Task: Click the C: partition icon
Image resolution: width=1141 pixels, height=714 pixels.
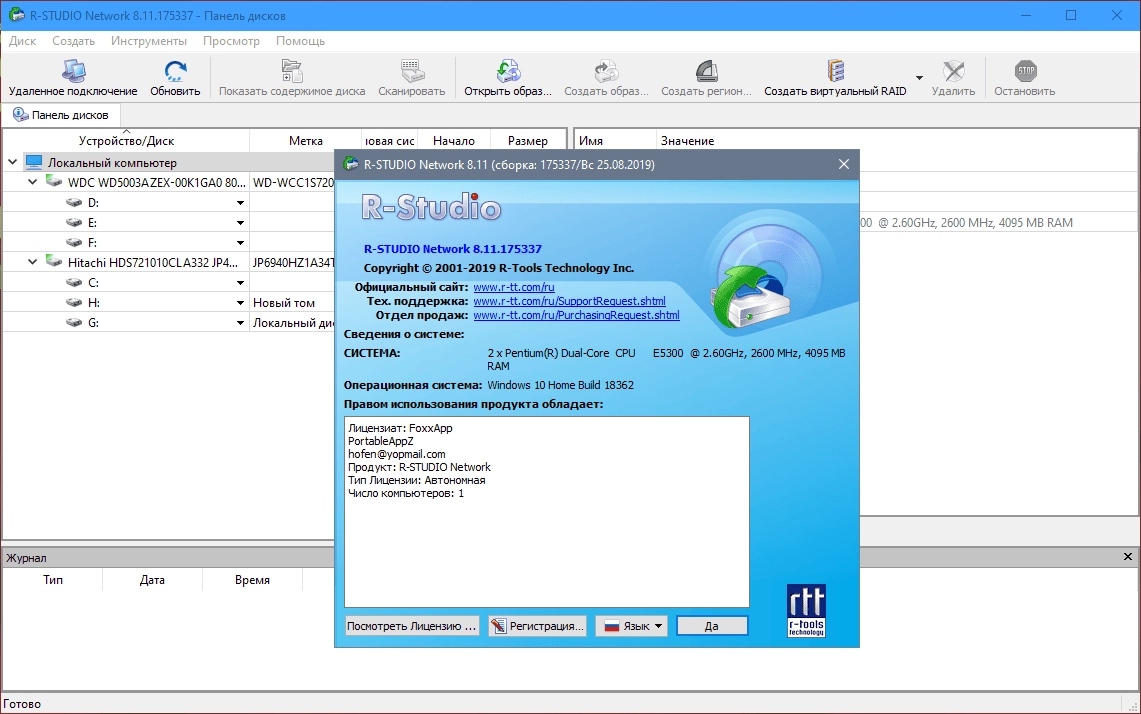Action: (73, 282)
